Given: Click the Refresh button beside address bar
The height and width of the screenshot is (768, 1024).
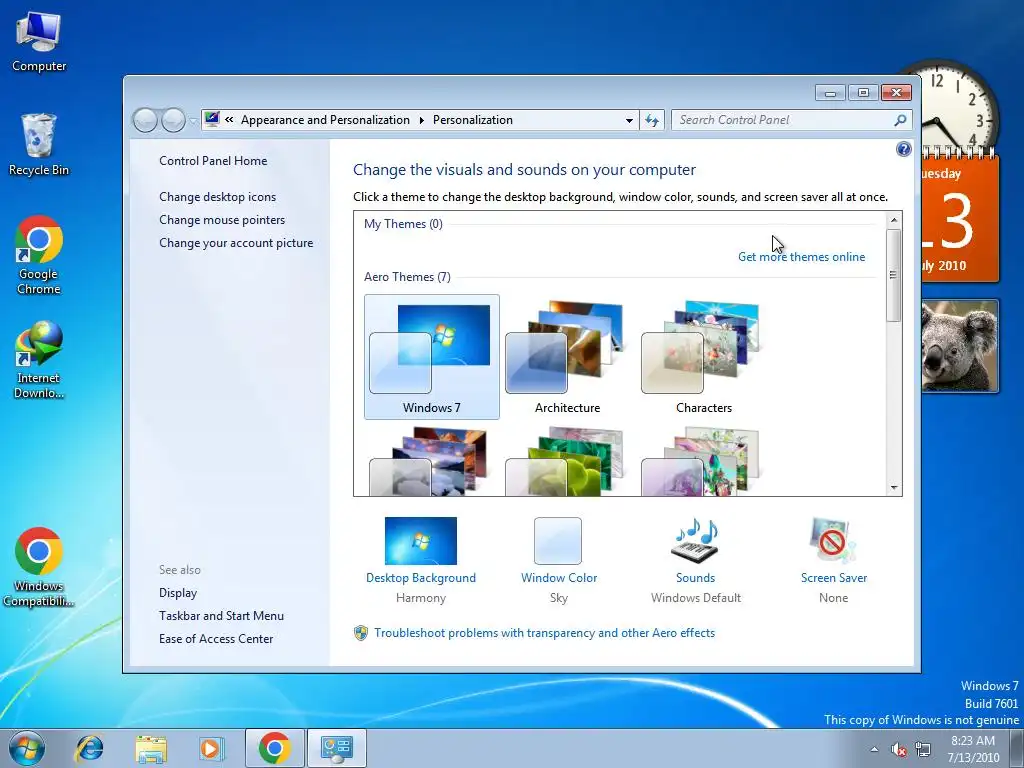Looking at the screenshot, I should (652, 120).
